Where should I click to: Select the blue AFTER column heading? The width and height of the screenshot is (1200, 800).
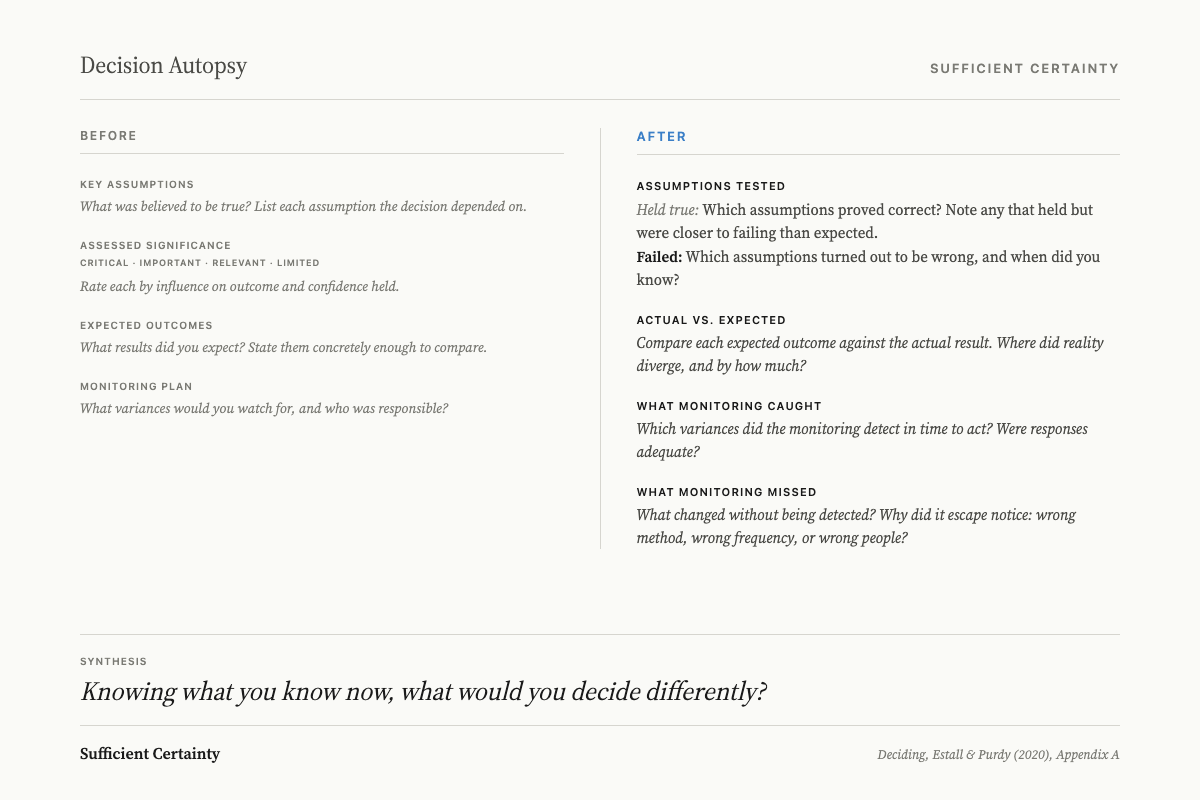(x=662, y=137)
